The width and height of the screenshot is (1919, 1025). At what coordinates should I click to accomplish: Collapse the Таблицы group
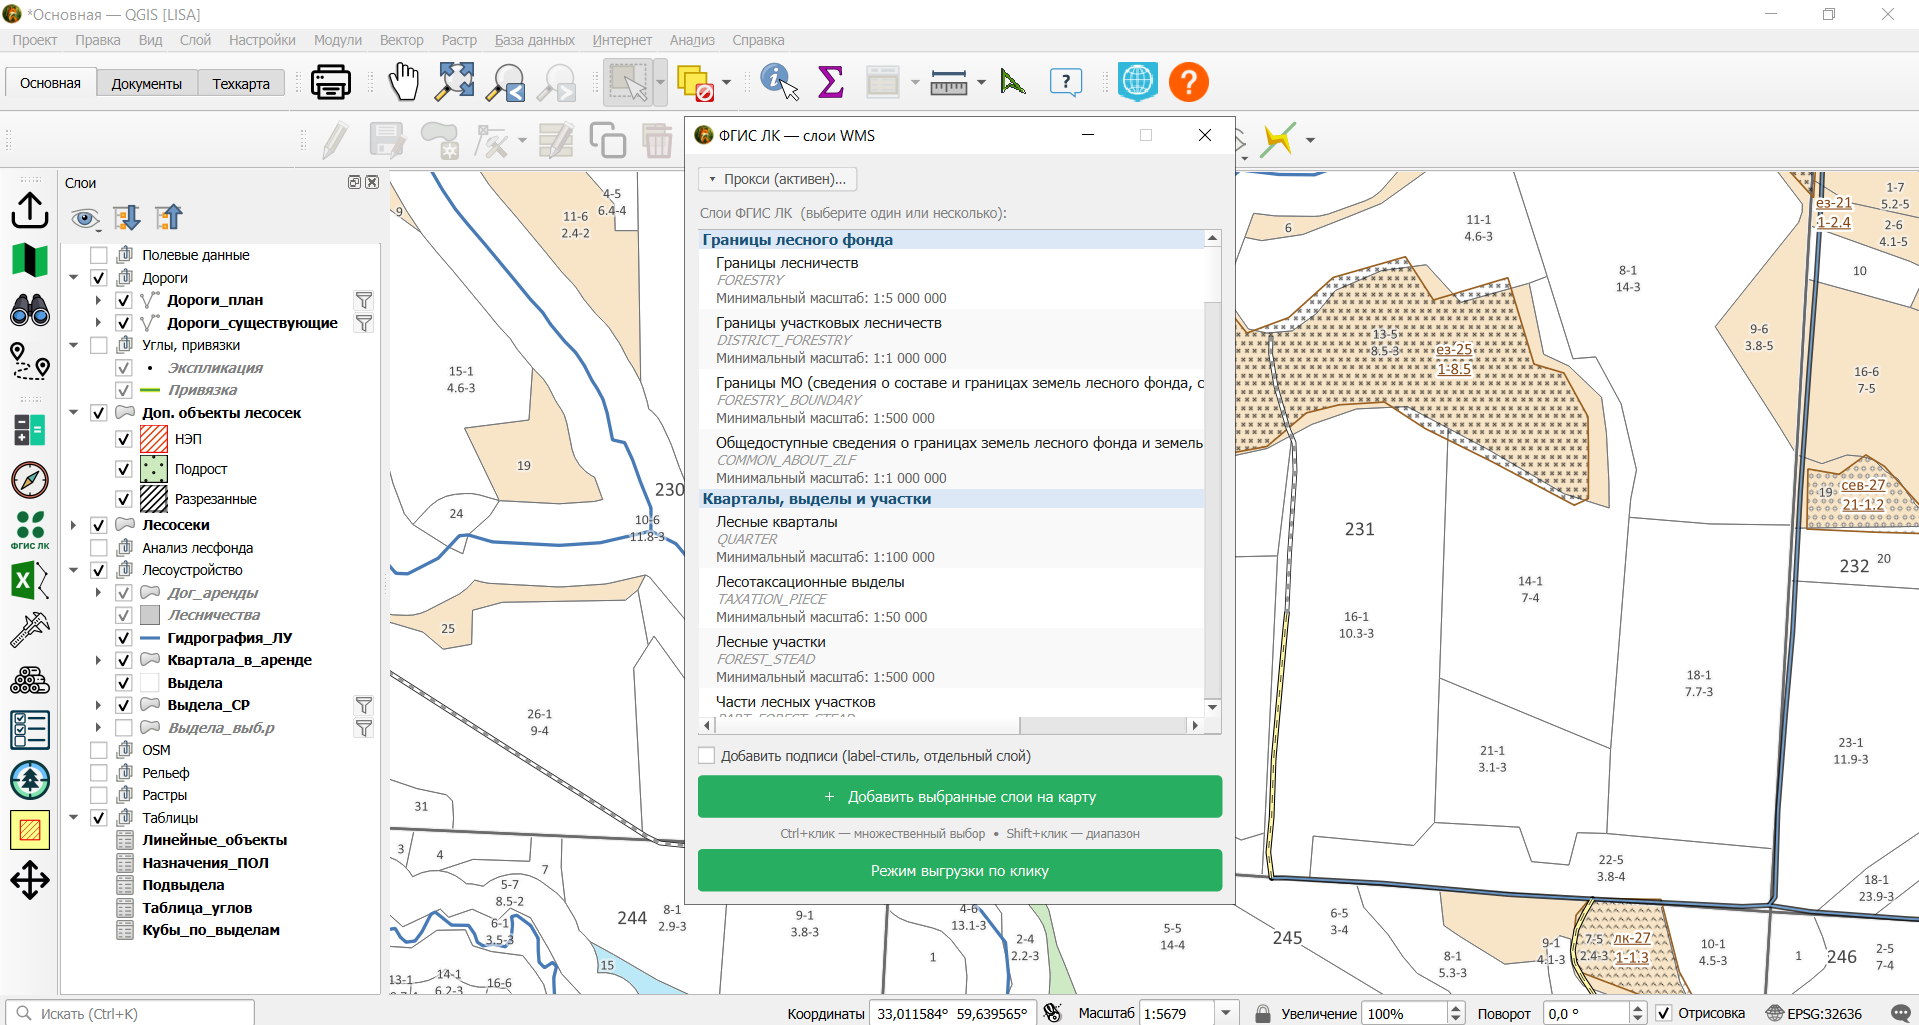pyautogui.click(x=74, y=818)
